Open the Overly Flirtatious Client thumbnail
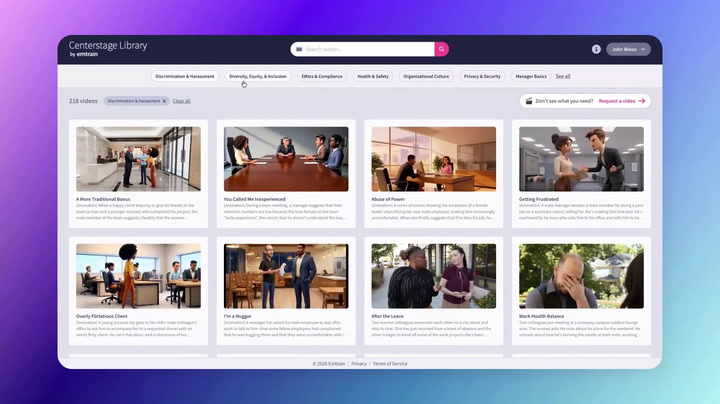Viewport: 720px width, 404px height. click(x=138, y=276)
